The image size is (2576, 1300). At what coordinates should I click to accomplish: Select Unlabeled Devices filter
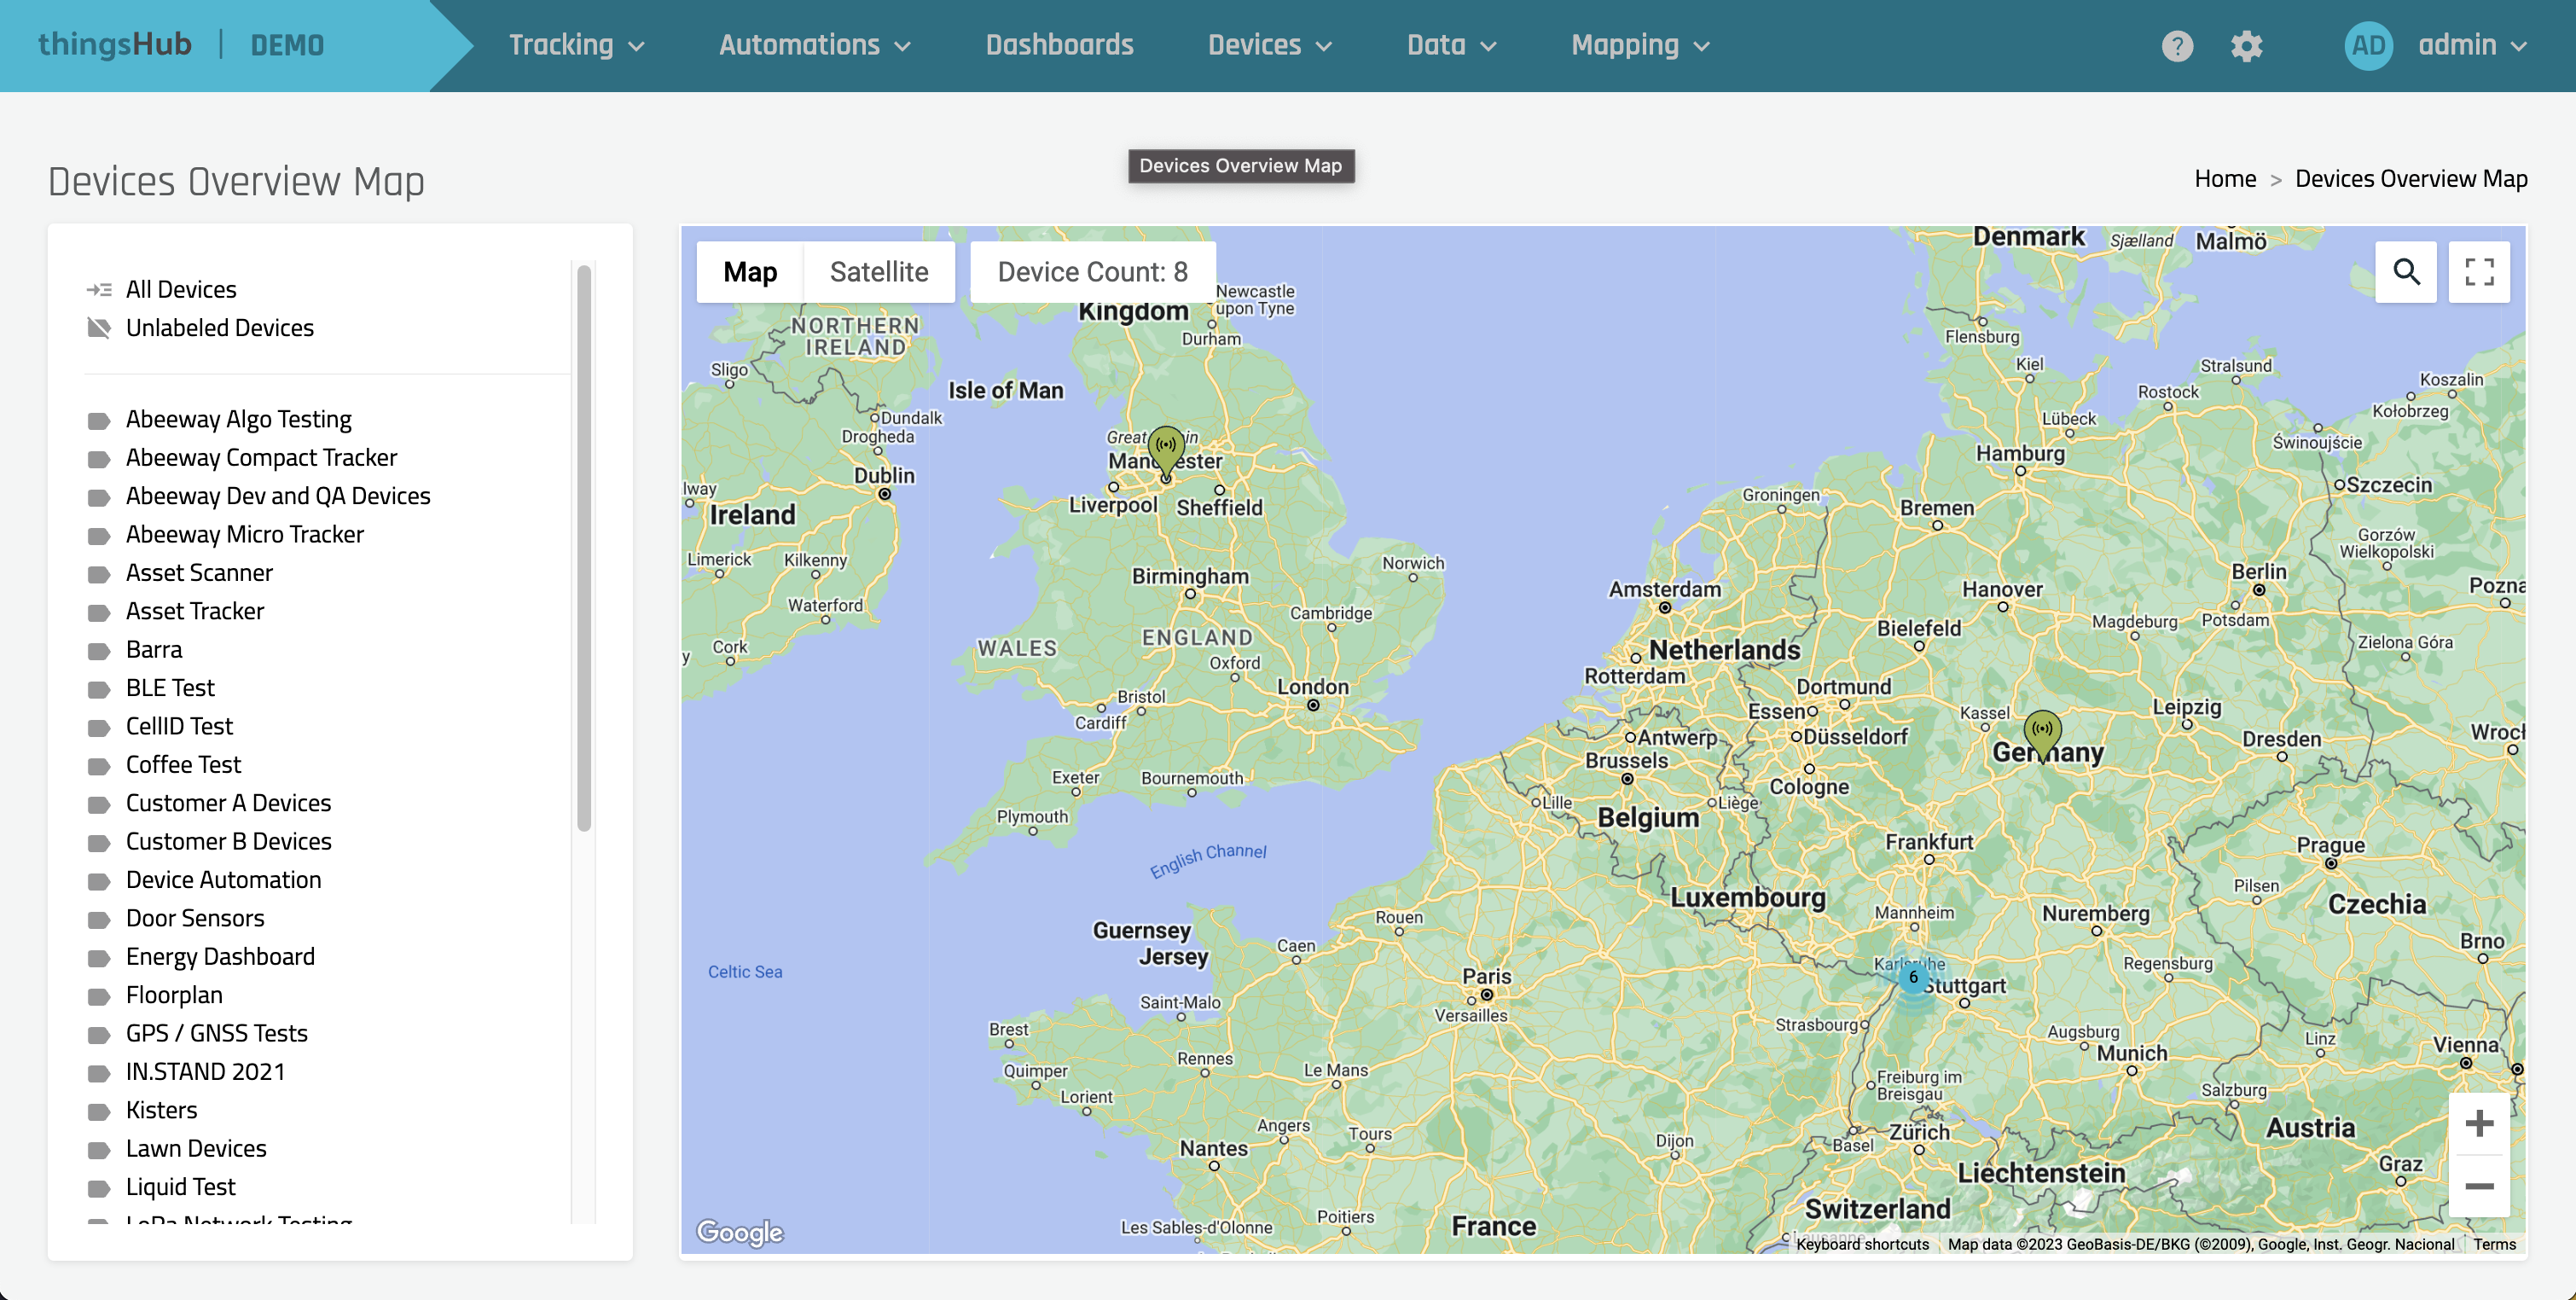(219, 328)
